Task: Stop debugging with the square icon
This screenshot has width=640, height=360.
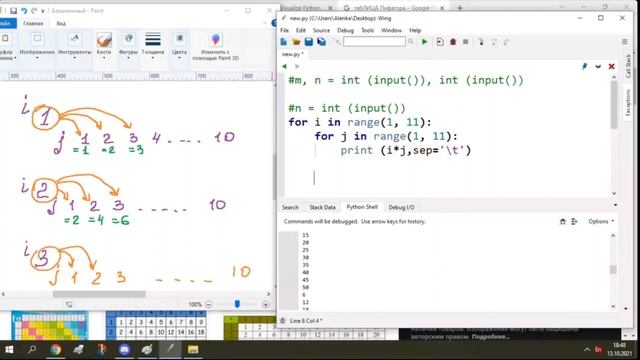Action: [x=466, y=42]
